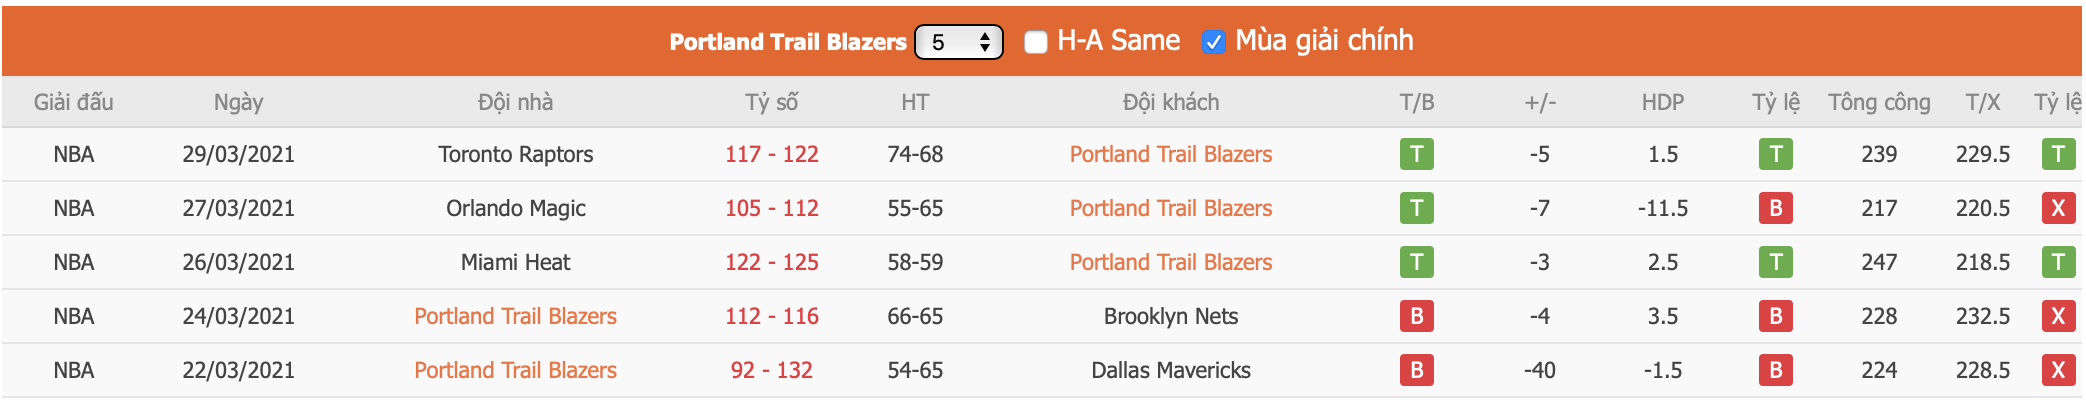Click red B badge in Brooklyn Nets row T/B
The width and height of the screenshot is (2086, 406).
coord(1416,316)
